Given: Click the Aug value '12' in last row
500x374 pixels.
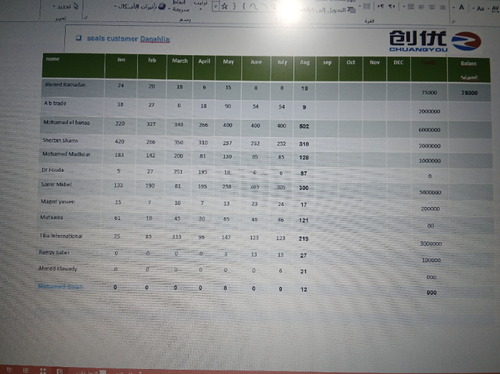Looking at the screenshot, I should tap(304, 289).
